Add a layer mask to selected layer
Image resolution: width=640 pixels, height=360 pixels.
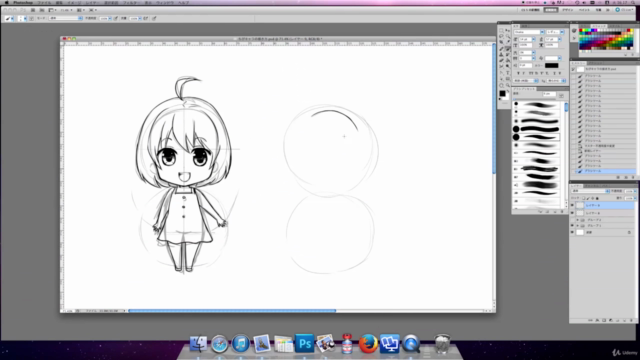pos(604,320)
